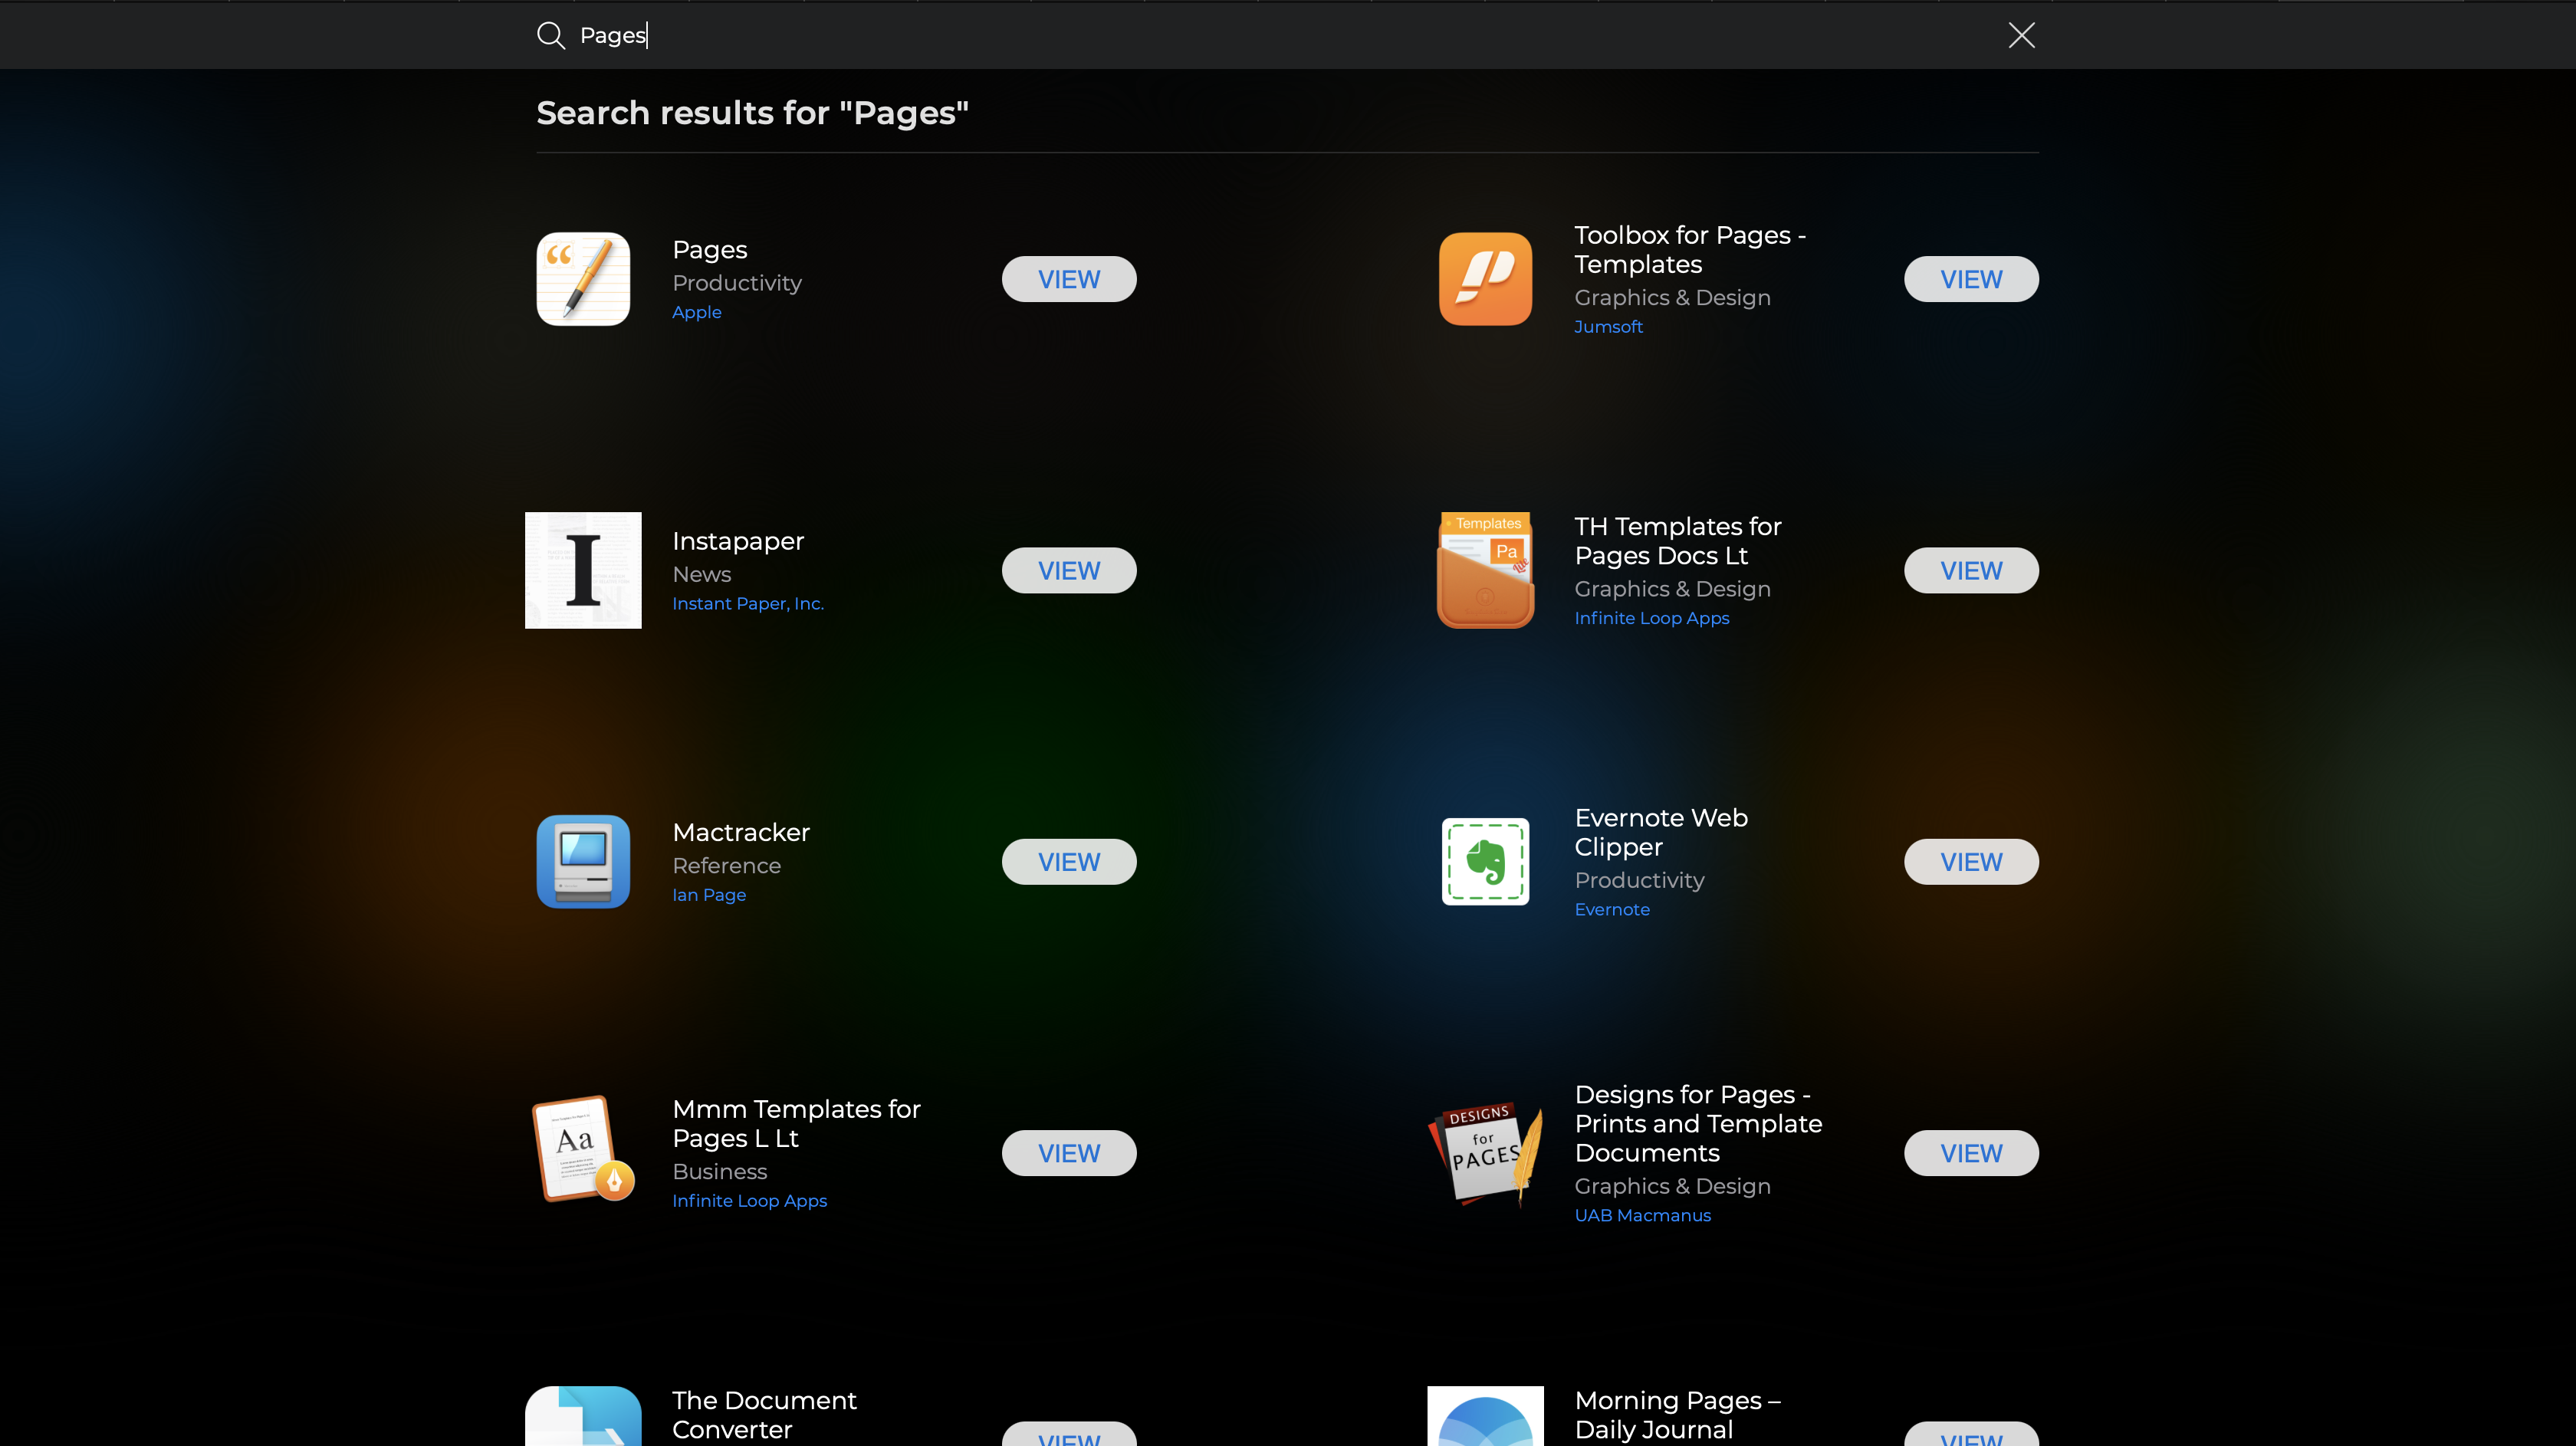Screen dimensions: 2576x1446
Task: View the Evernote Web Clipper app
Action: coord(1970,861)
